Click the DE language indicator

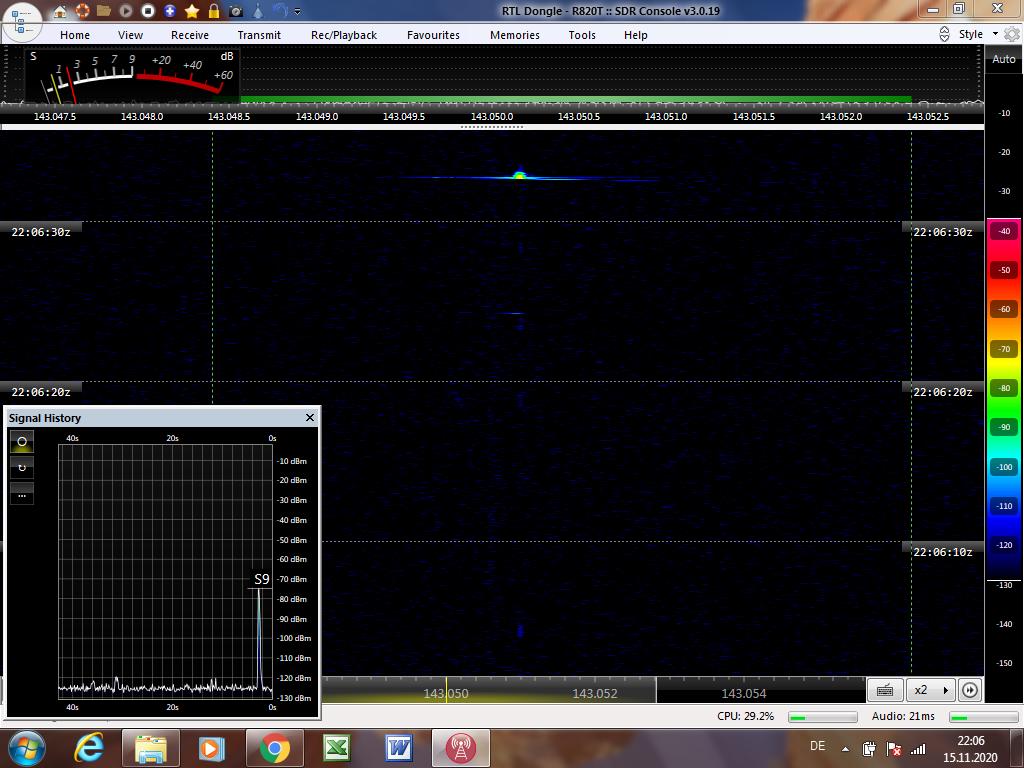click(817, 746)
